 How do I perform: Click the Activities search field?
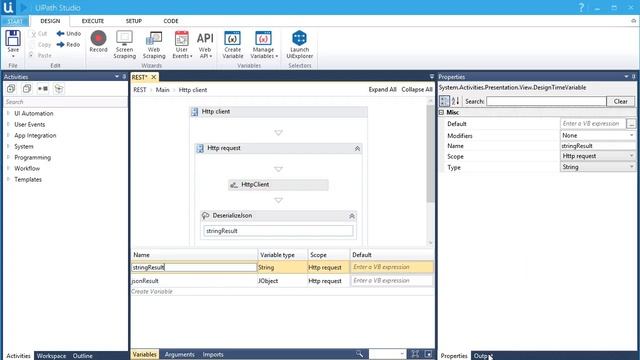65,102
